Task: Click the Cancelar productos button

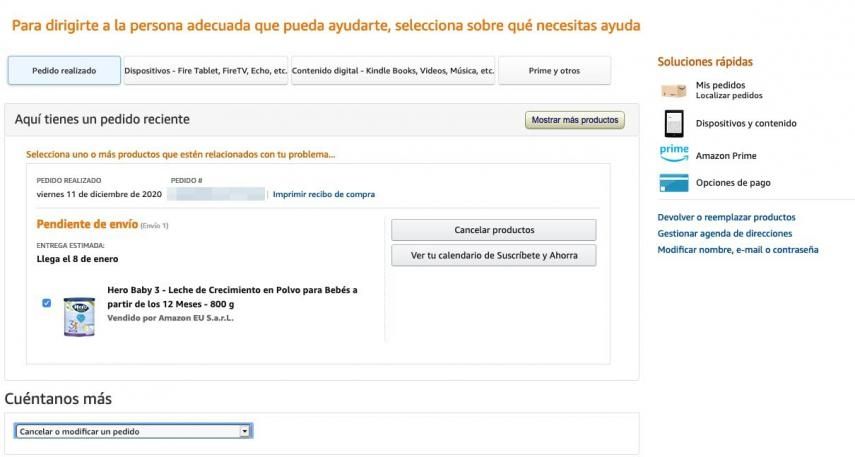Action: (493, 230)
